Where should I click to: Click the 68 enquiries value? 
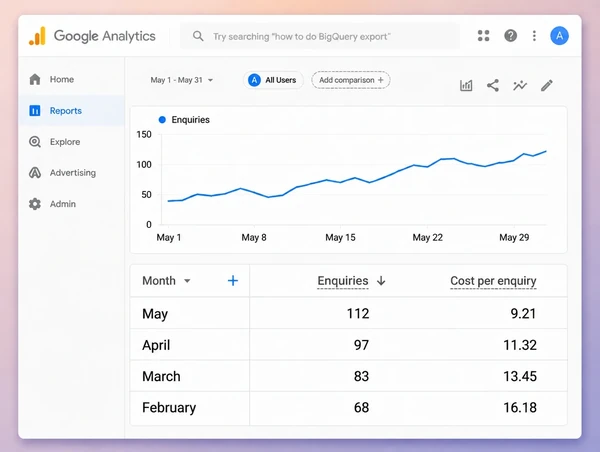click(361, 408)
